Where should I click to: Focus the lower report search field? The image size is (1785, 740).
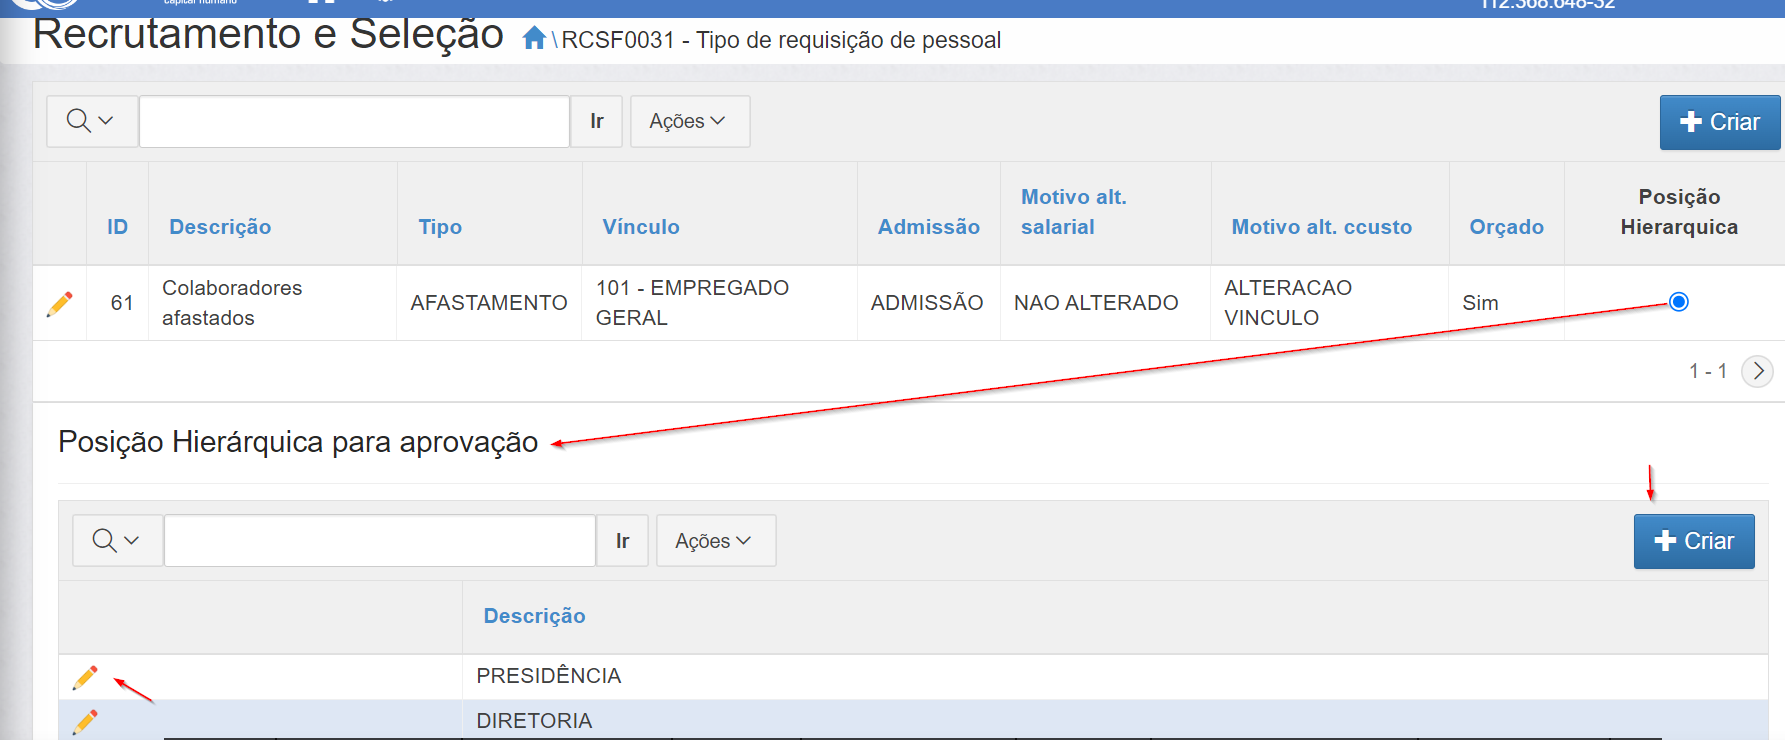[x=380, y=541]
